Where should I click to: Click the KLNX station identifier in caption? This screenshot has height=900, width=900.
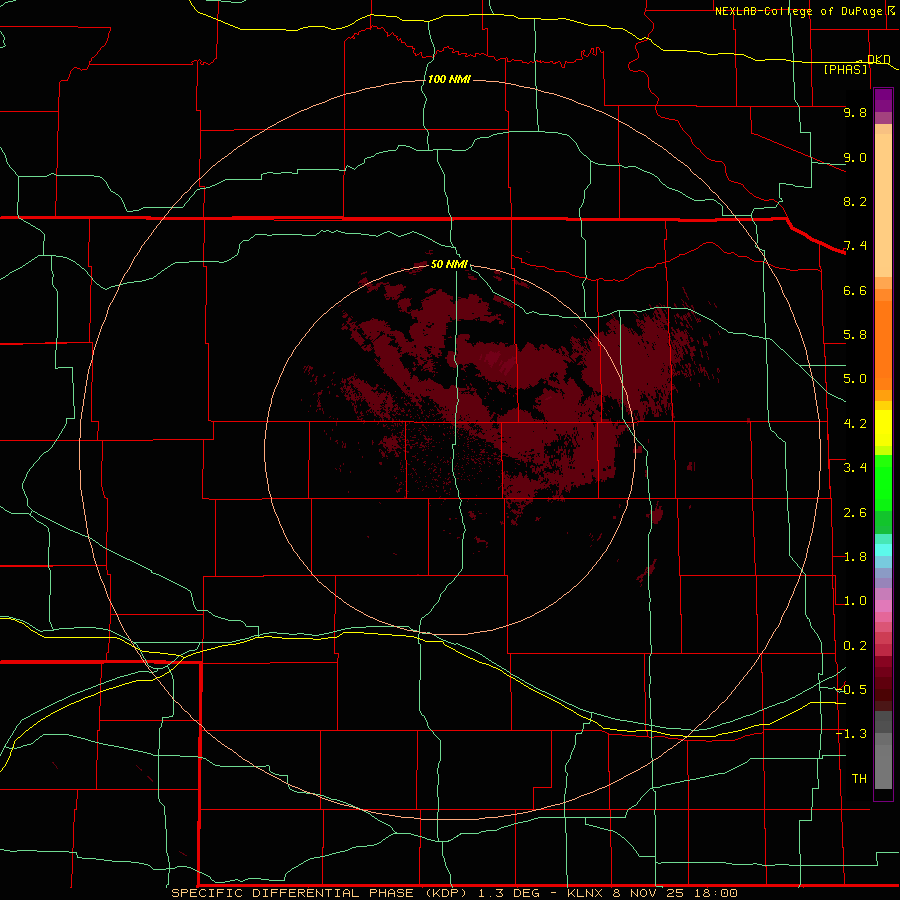click(585, 893)
